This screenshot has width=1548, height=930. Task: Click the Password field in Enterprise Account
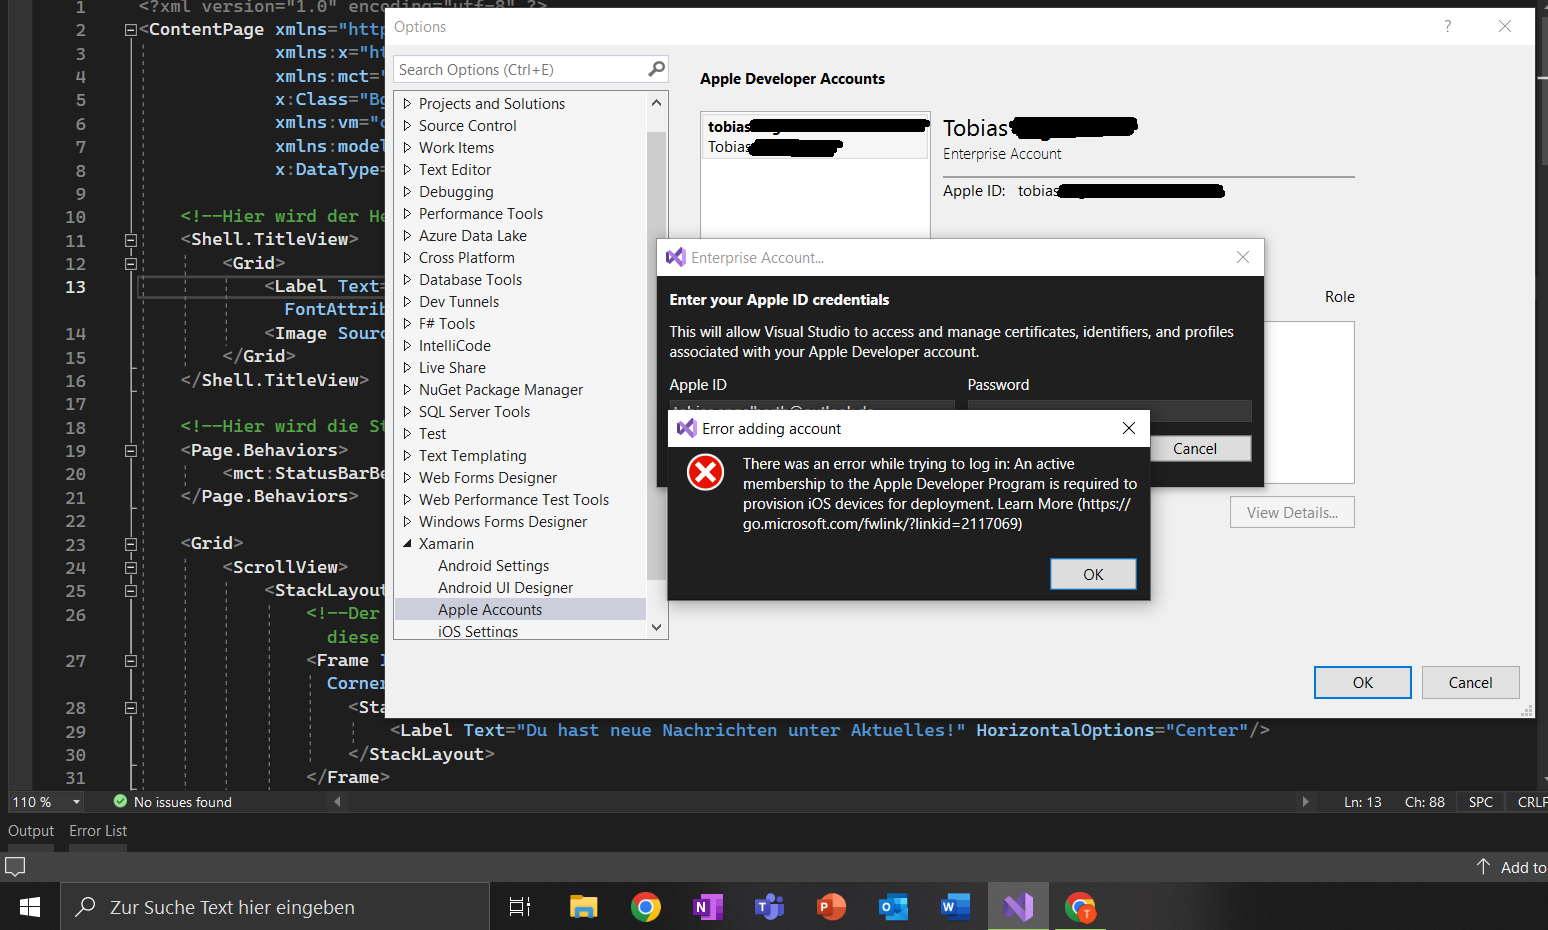coord(1109,410)
